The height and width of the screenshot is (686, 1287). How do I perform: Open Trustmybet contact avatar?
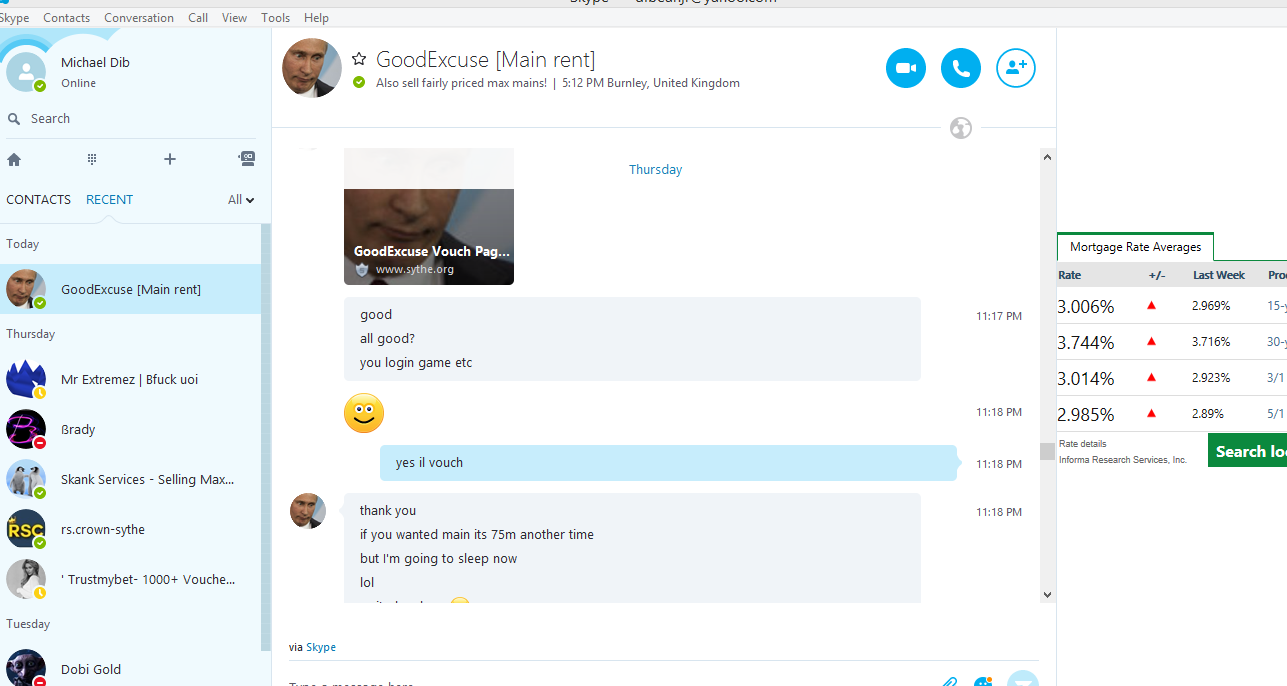coord(26,579)
